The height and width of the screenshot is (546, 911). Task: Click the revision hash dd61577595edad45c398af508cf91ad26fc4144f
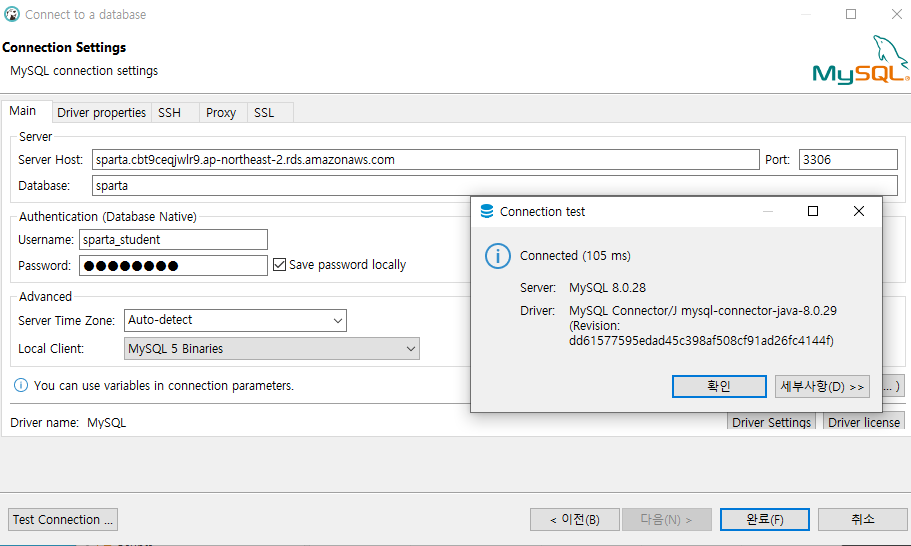(701, 341)
